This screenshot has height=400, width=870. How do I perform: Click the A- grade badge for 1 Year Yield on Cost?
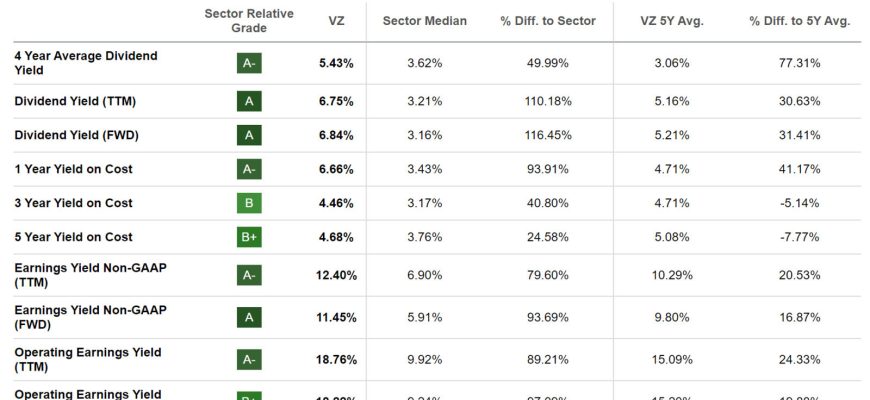click(249, 169)
